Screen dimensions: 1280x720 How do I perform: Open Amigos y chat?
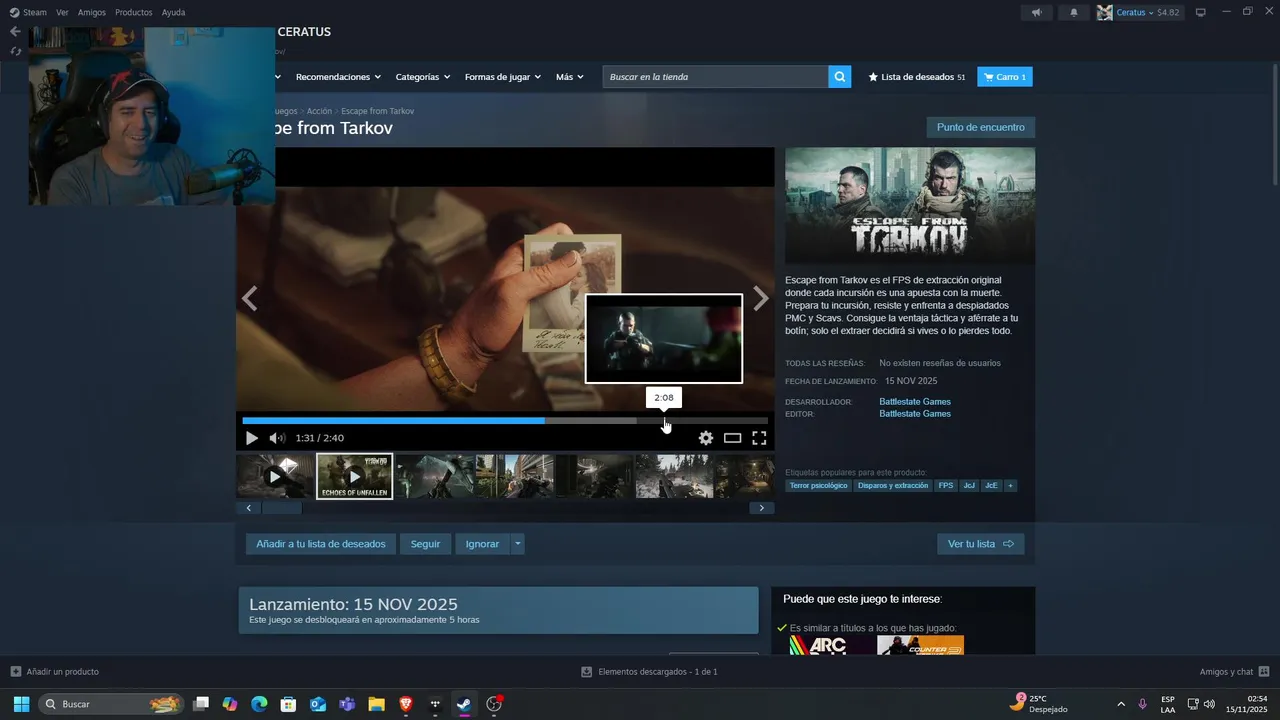point(1235,672)
